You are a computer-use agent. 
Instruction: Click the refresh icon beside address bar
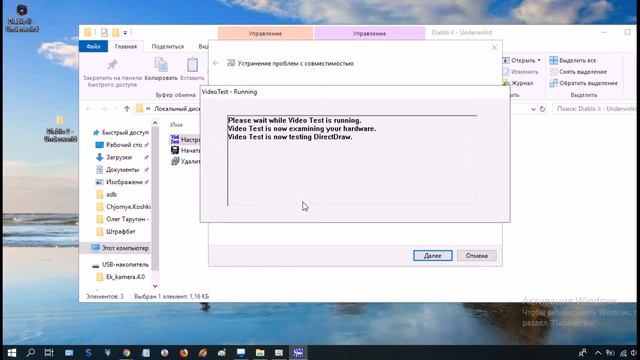click(x=542, y=109)
